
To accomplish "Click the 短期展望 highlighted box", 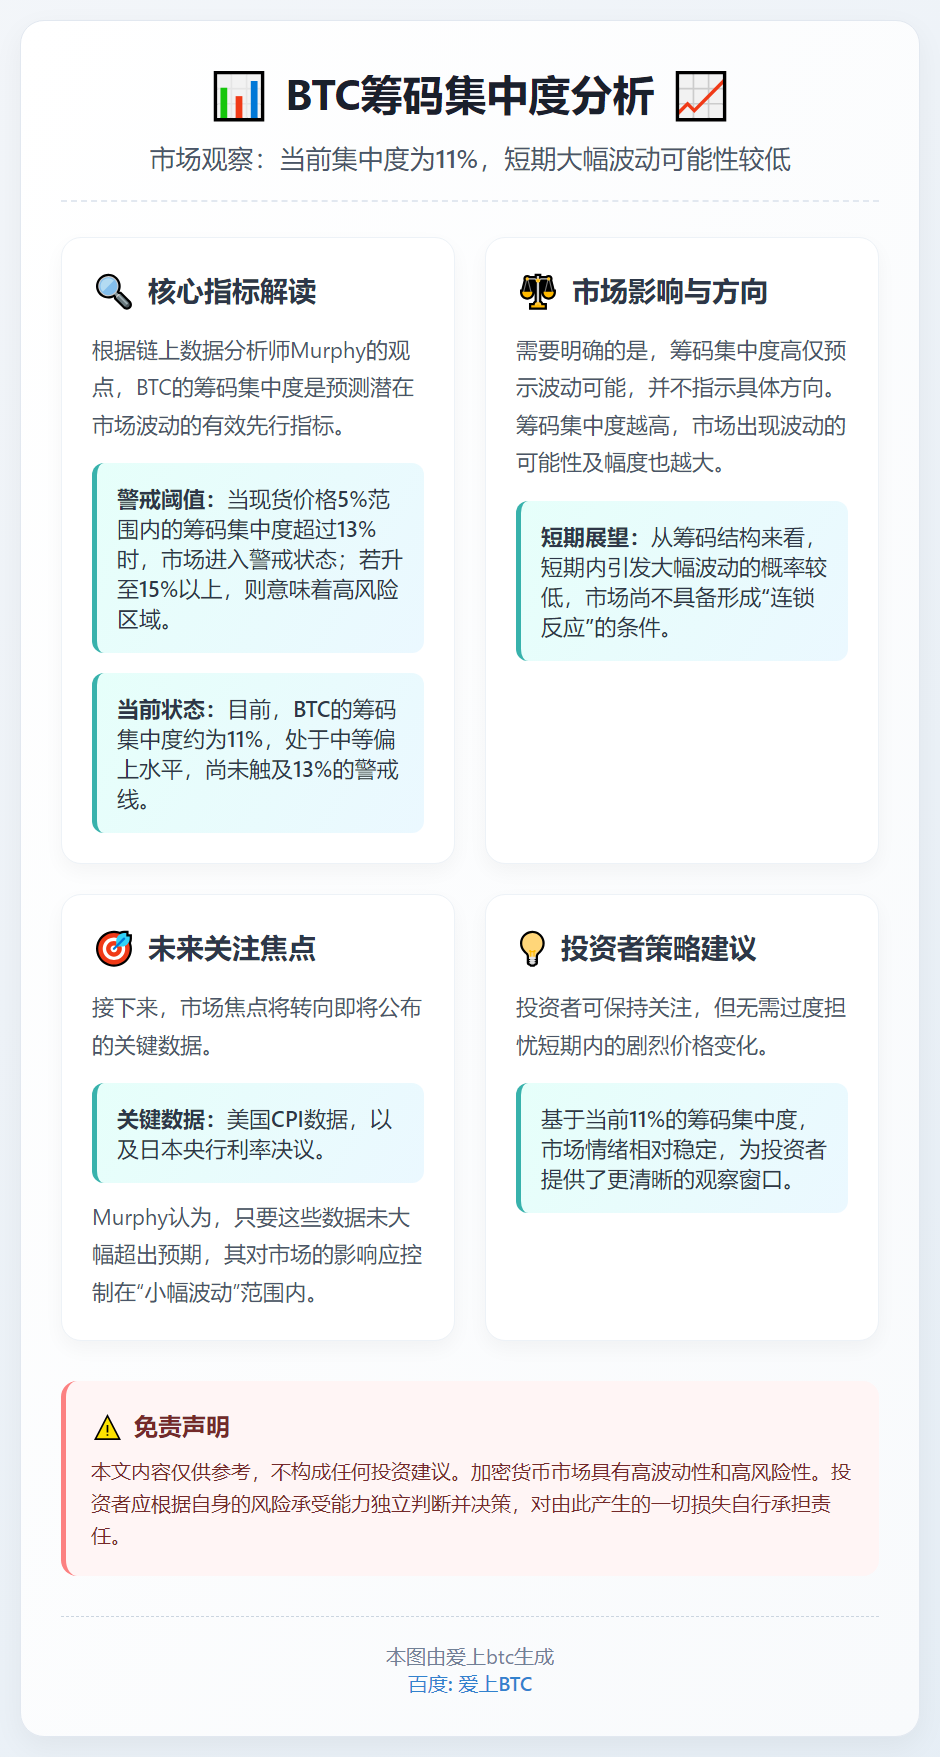I will 682,581.
